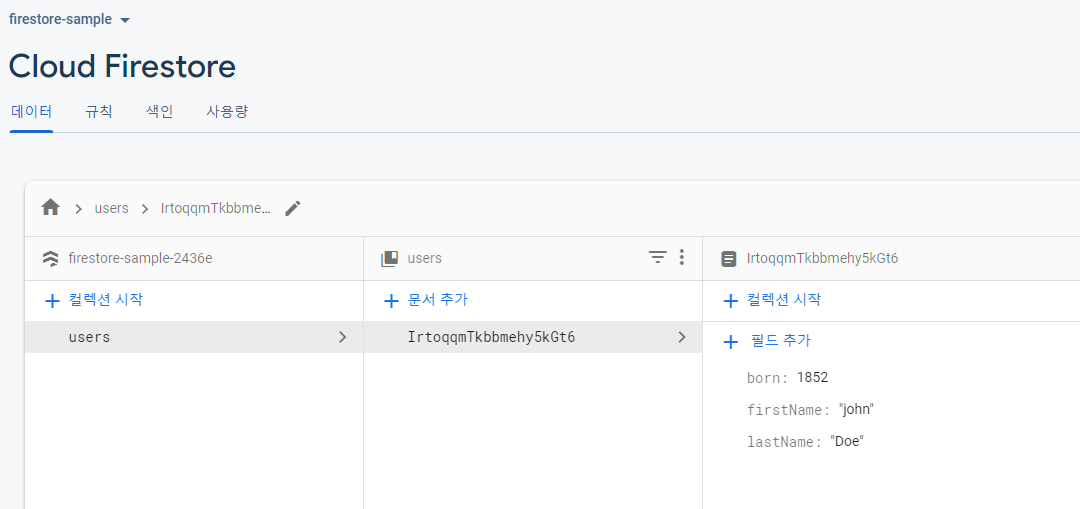Screen dimensions: 1080x509
Task: Click 컬렉션 시작 in the document panel
Action: [x=771, y=300]
